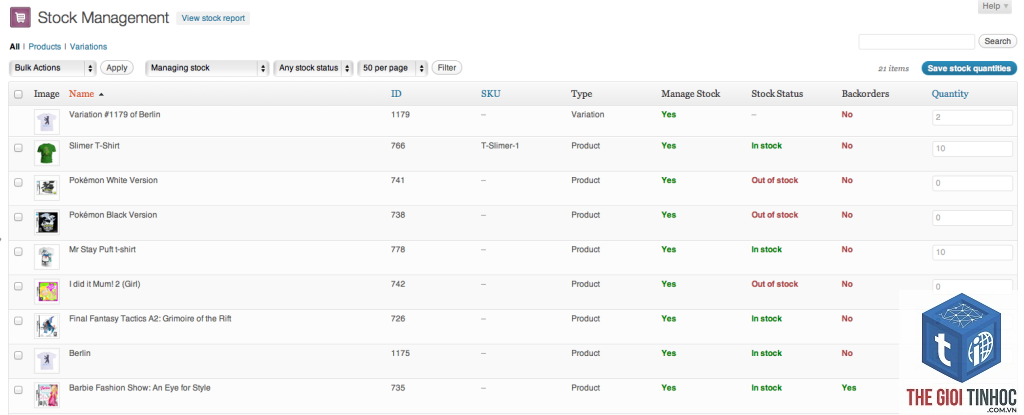Click the ascending sort arrow beside Name
This screenshot has height=415, width=1024.
101,94
